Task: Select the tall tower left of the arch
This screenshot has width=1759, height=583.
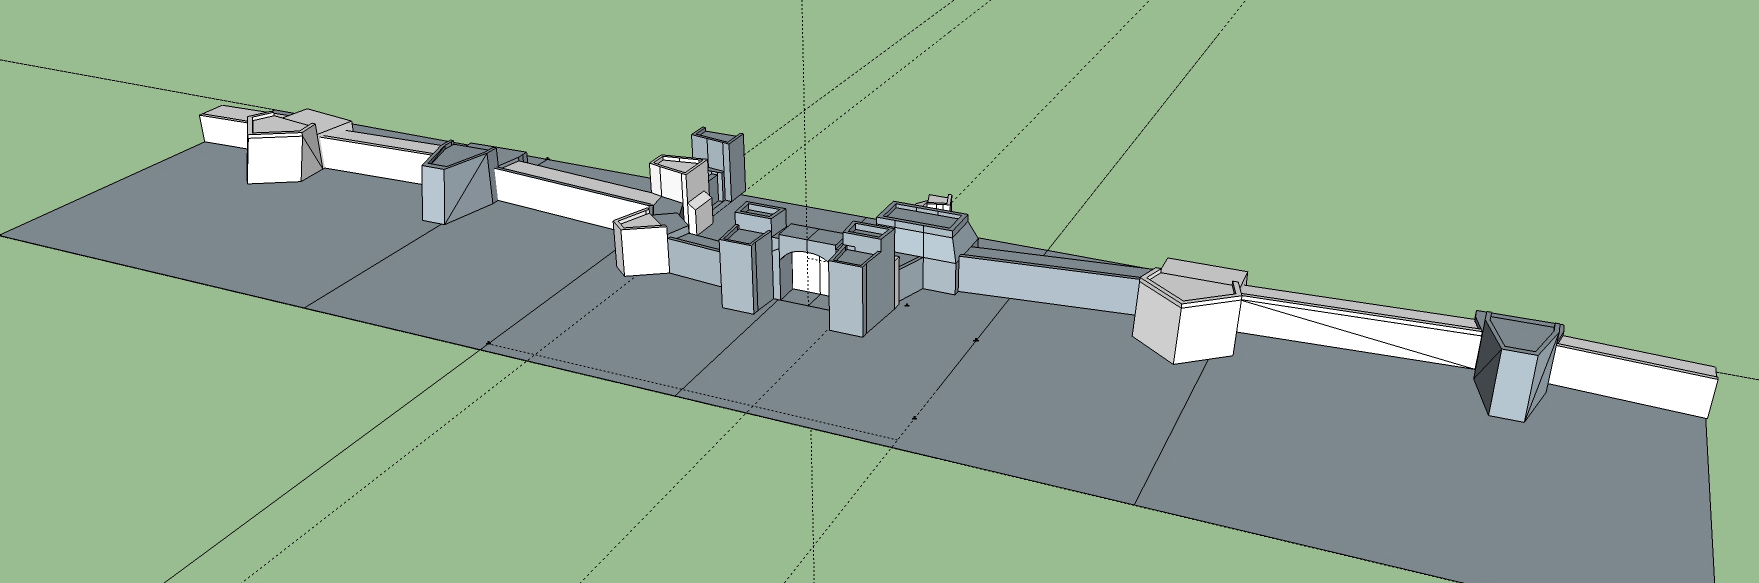Action: click(x=741, y=272)
